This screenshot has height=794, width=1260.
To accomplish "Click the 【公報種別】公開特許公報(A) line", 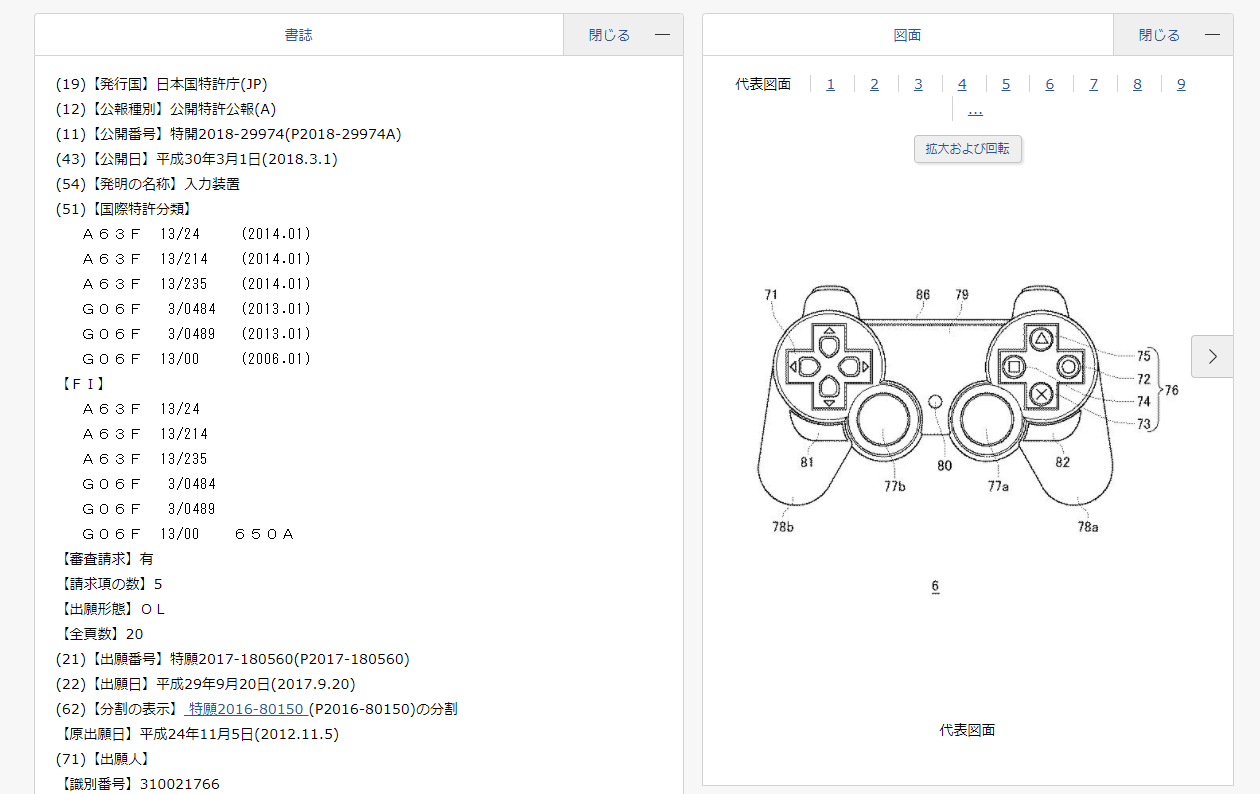I will (x=166, y=109).
